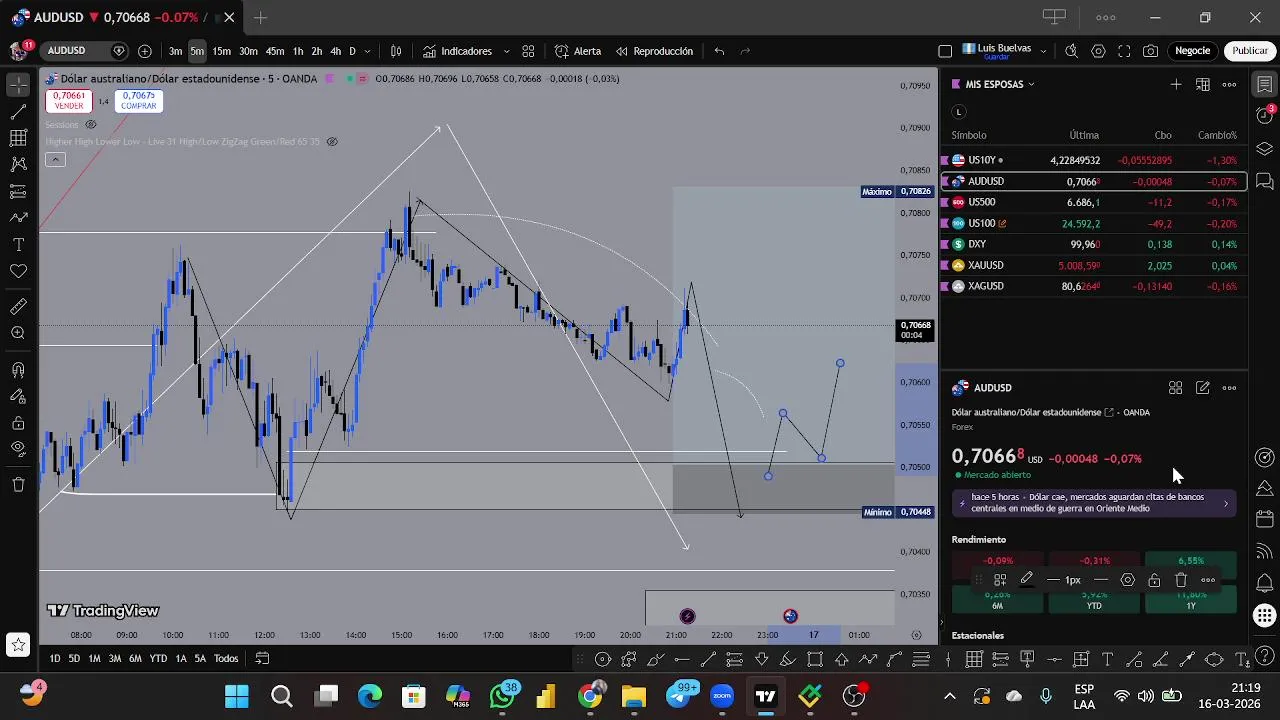
Task: Start Reproducción bar replay
Action: point(655,51)
